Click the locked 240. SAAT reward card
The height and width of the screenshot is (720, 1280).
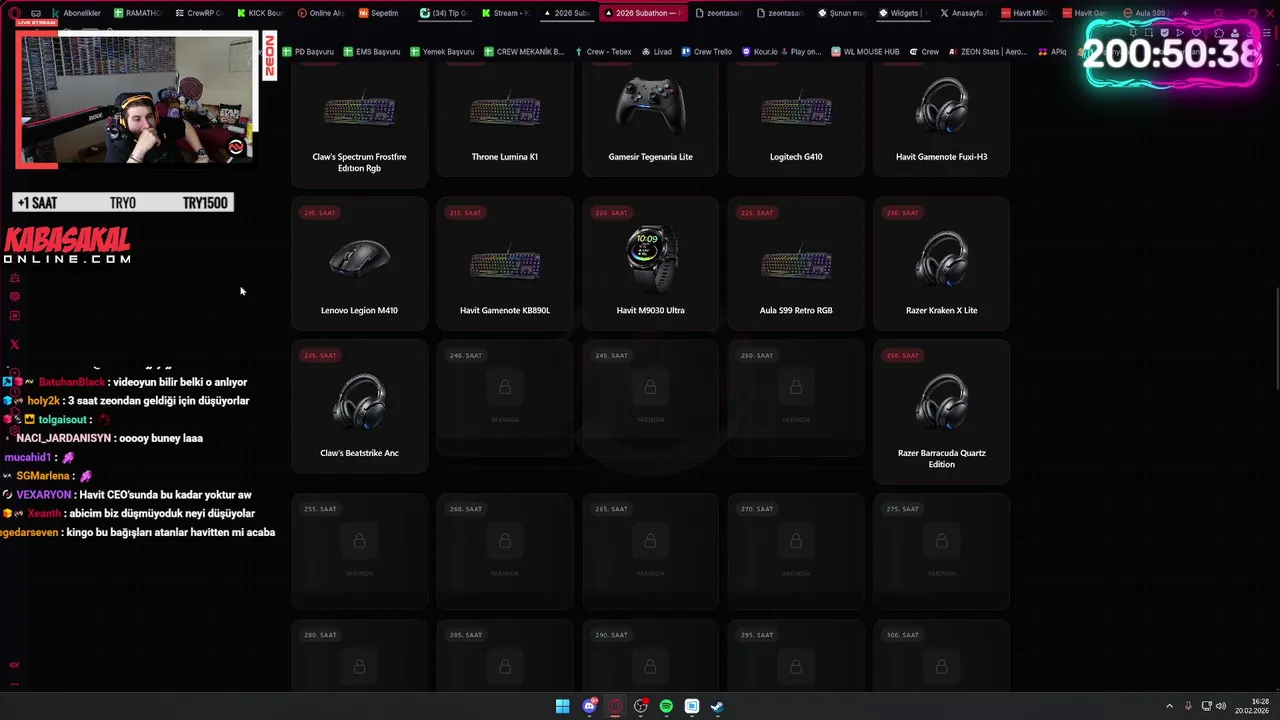click(505, 398)
